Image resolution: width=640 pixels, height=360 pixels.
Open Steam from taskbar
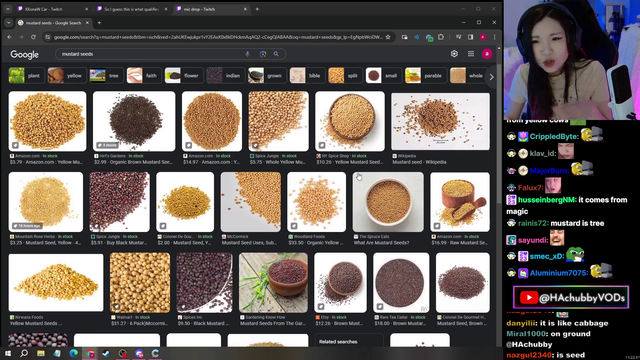click(106, 353)
